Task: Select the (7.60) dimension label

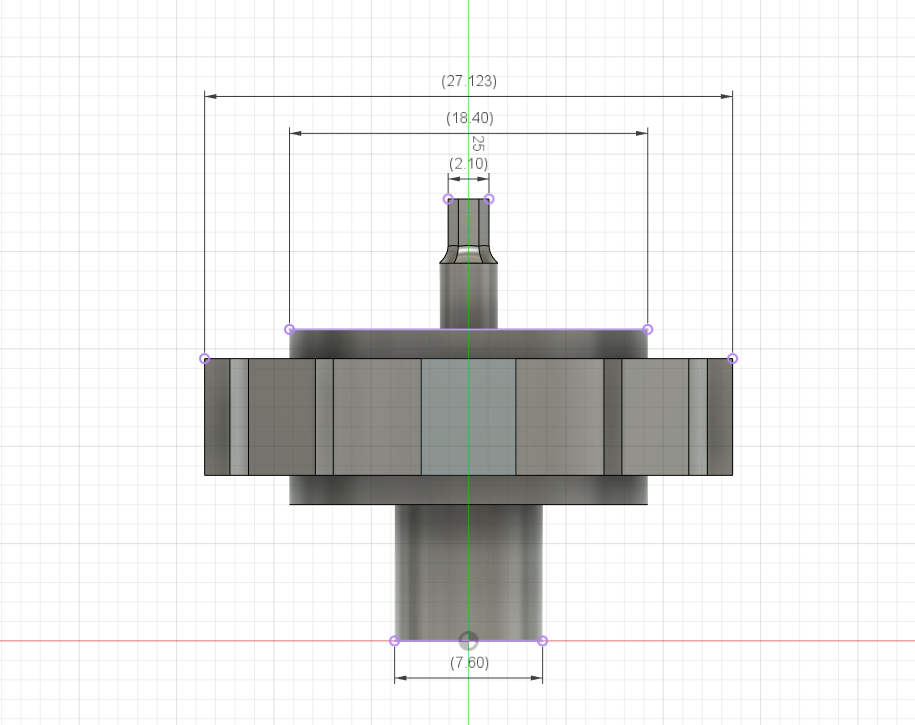Action: click(469, 663)
